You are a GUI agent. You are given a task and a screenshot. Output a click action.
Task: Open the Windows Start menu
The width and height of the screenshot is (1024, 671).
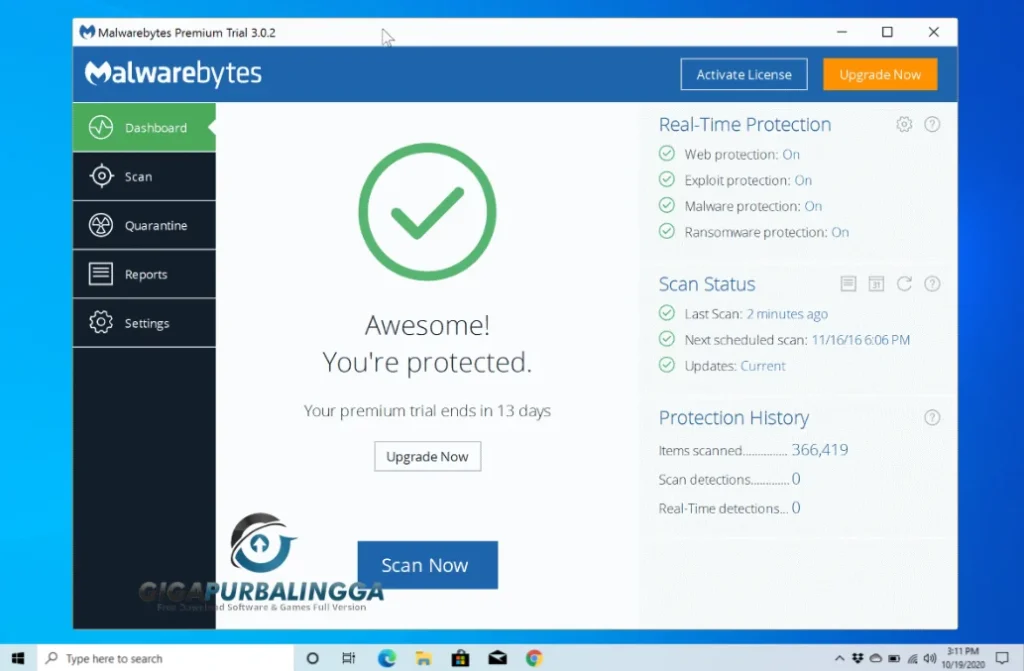(x=19, y=658)
